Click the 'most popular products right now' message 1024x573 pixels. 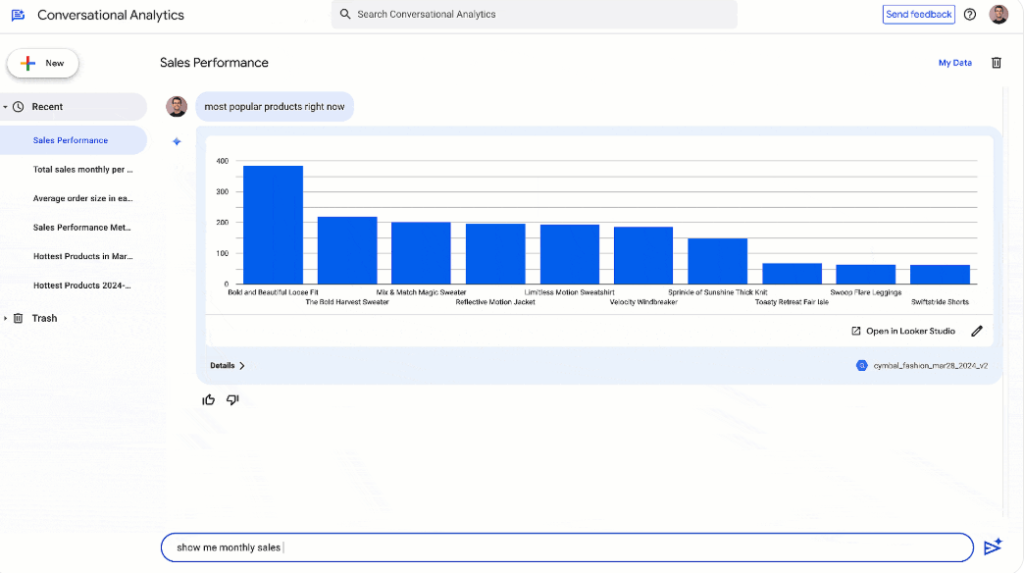point(274,106)
